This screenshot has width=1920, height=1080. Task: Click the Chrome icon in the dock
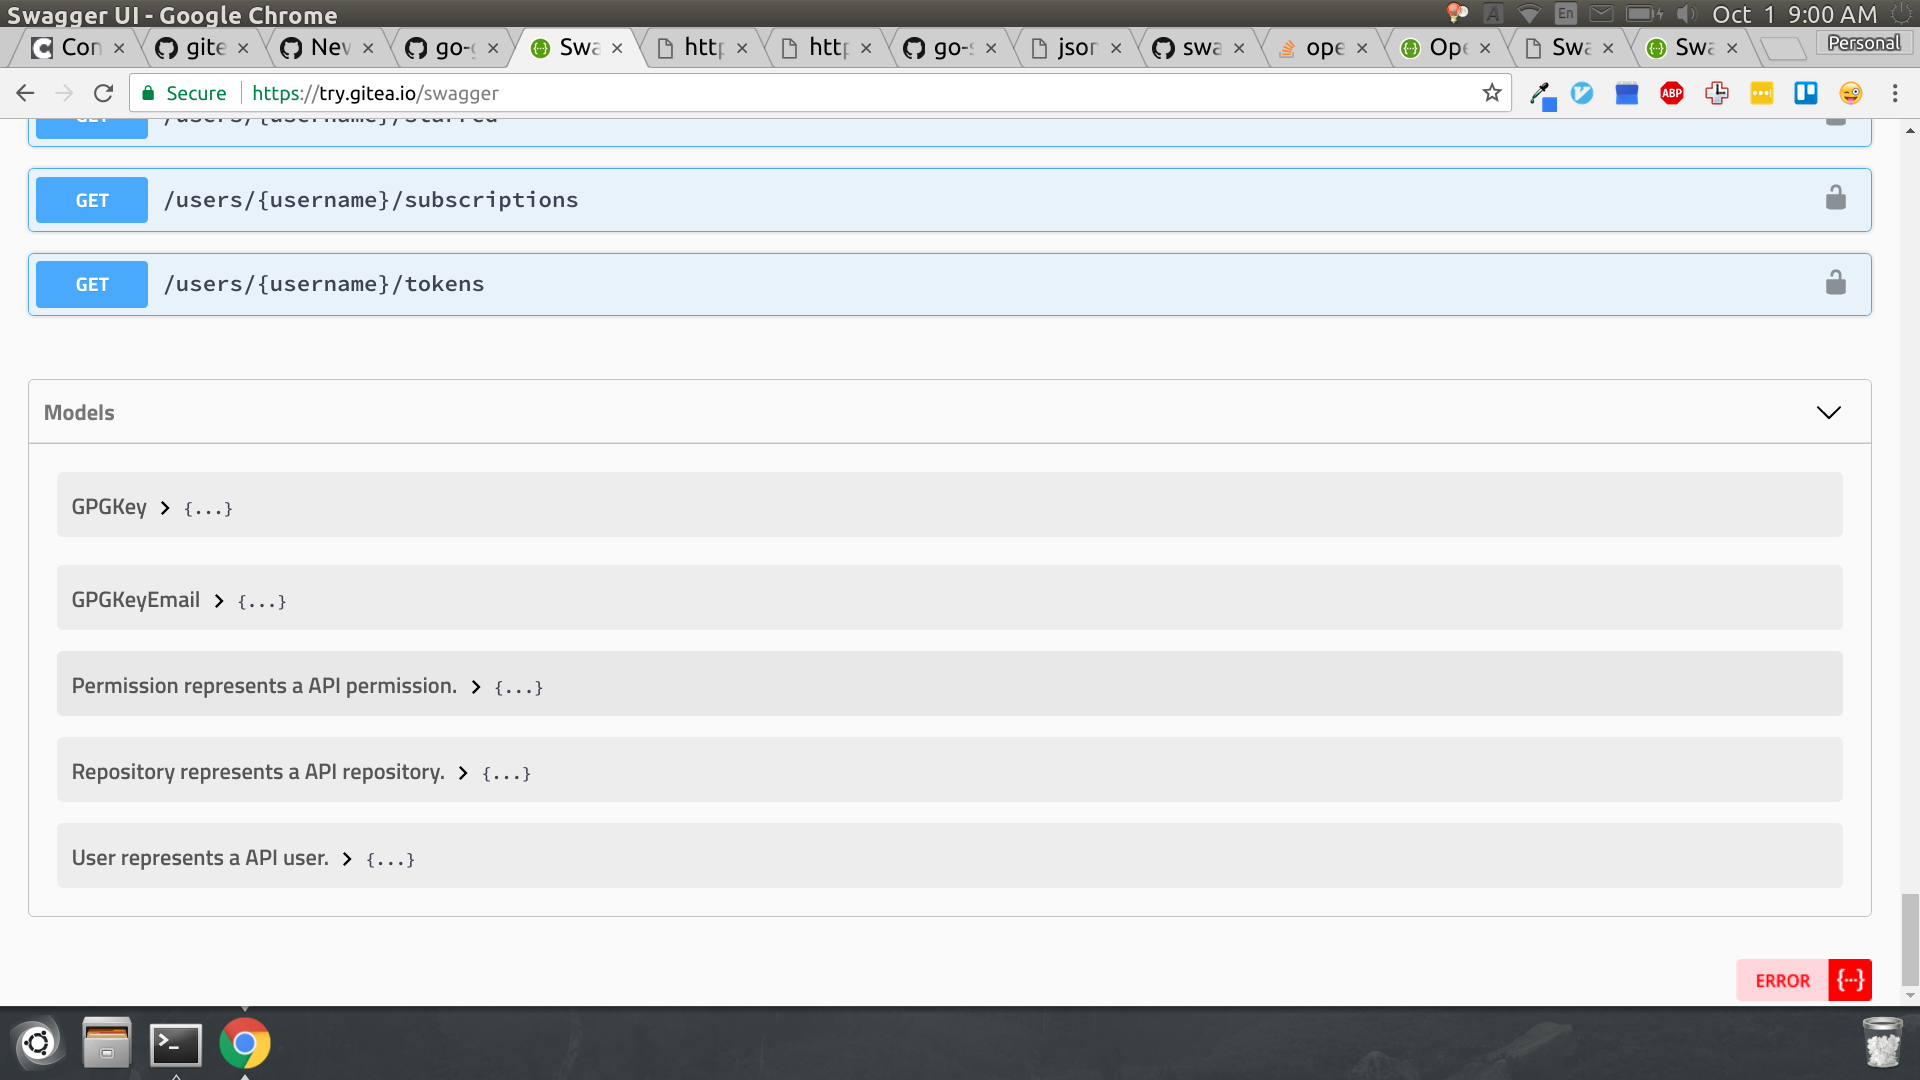pos(245,1043)
